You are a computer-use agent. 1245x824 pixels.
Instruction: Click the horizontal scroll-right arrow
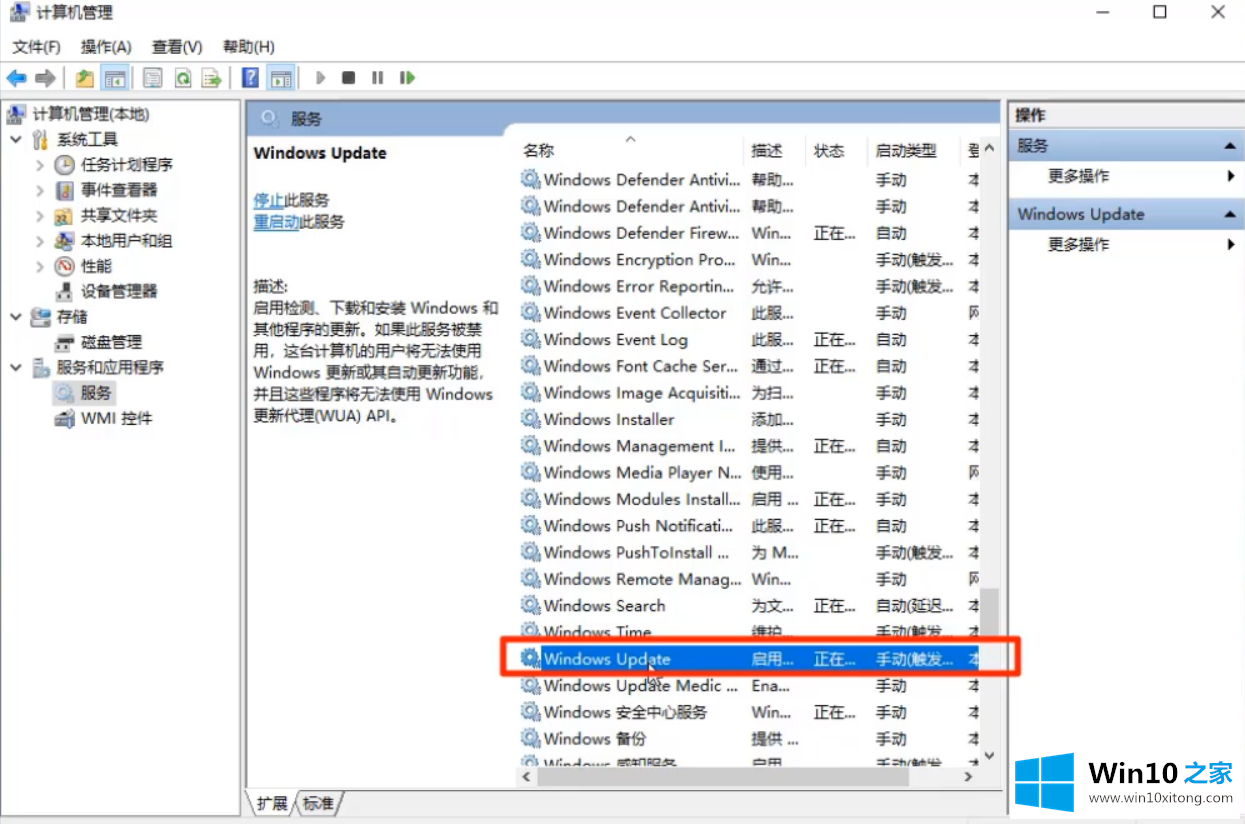tap(968, 776)
